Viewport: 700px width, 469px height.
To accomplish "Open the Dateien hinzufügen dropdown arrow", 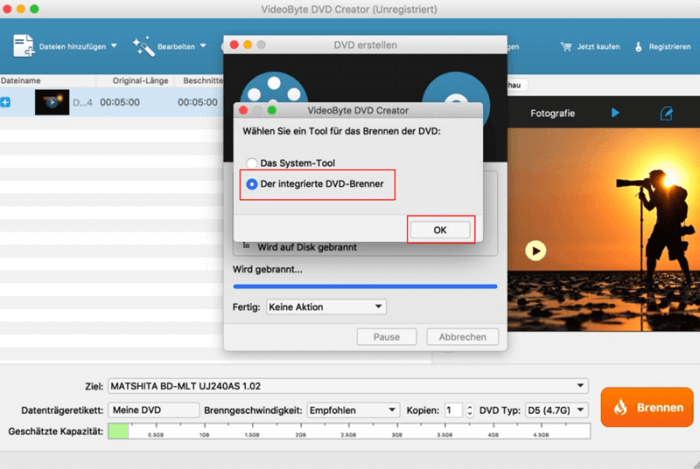I will [x=114, y=46].
